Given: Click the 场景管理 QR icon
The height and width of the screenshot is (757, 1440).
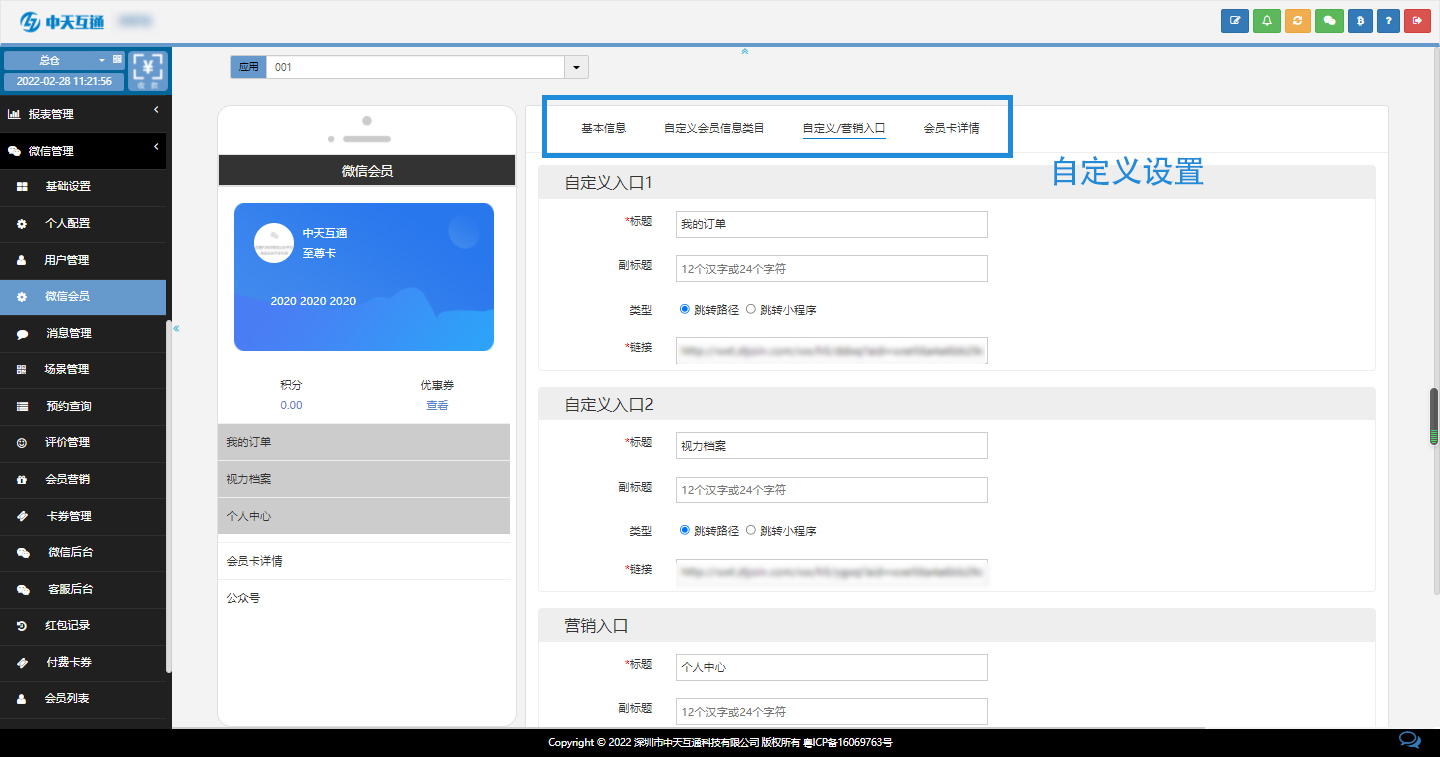Looking at the screenshot, I should click(22, 370).
